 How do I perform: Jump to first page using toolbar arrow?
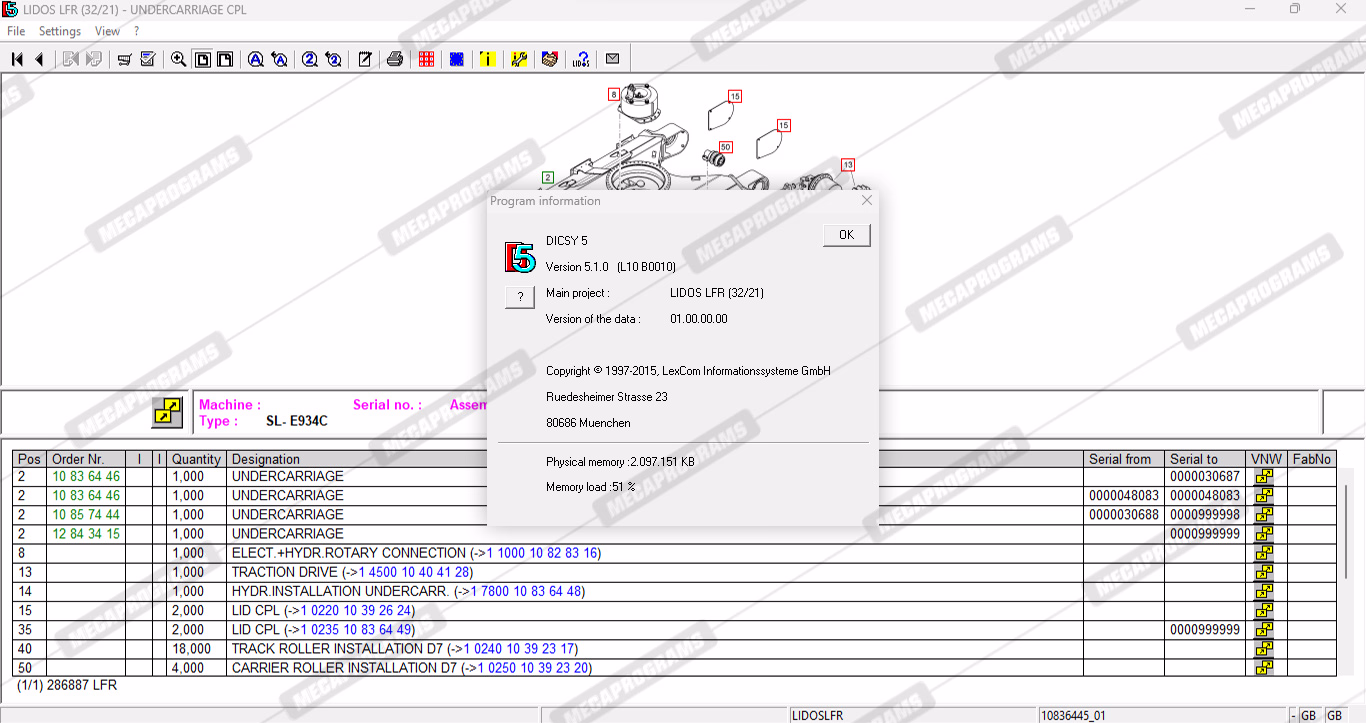[x=17, y=59]
